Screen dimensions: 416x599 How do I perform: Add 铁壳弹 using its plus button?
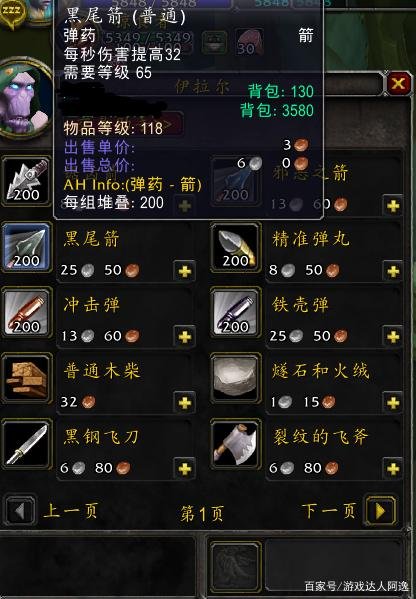click(393, 337)
